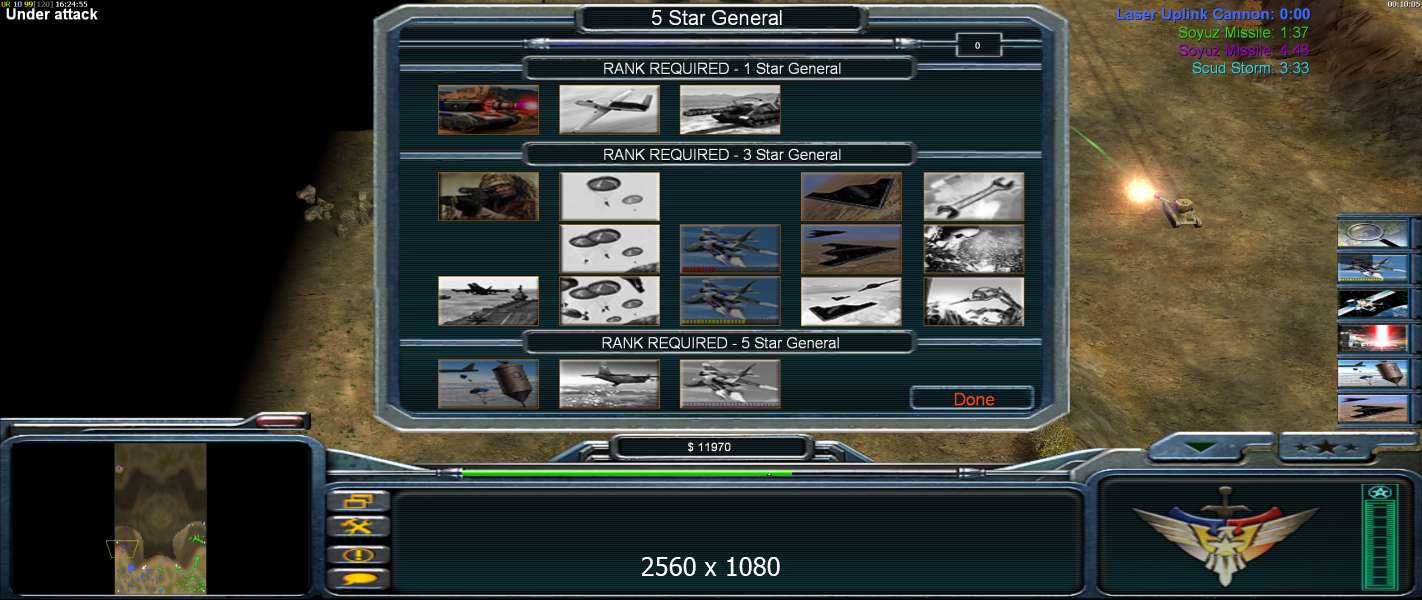Click the purple Soyuz Missile timer
1422x600 pixels.
click(x=1243, y=50)
